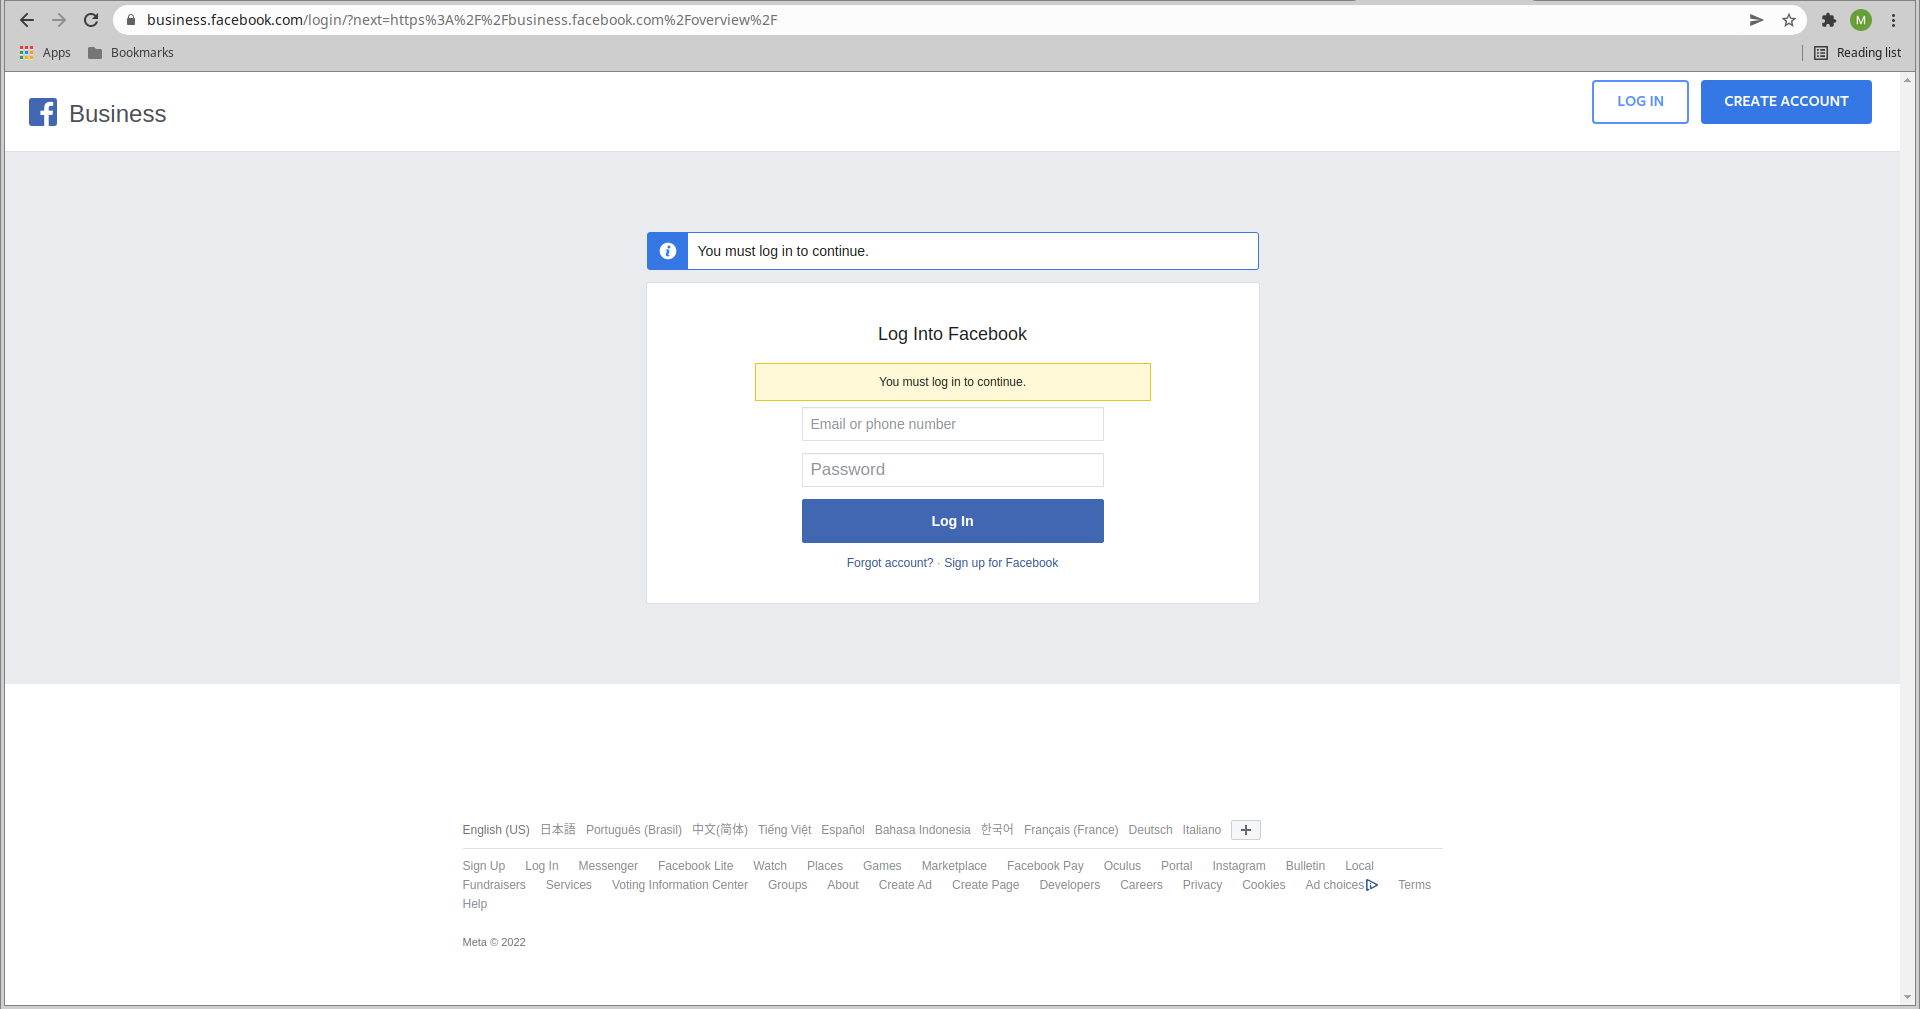Select Español language
This screenshot has width=1920, height=1009.
point(843,830)
